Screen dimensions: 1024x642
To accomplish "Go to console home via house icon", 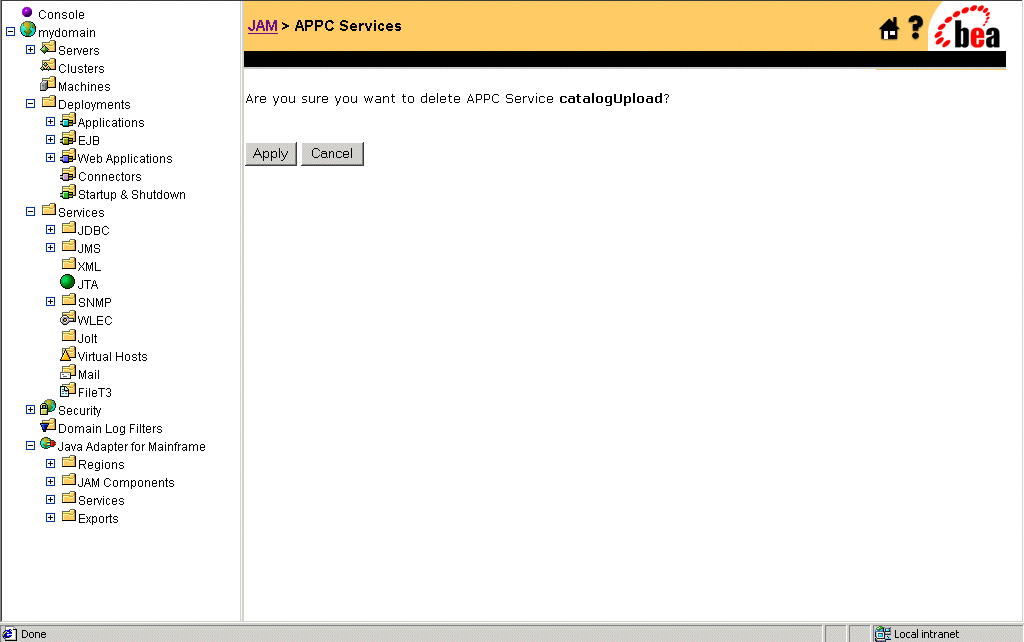I will (x=889, y=29).
